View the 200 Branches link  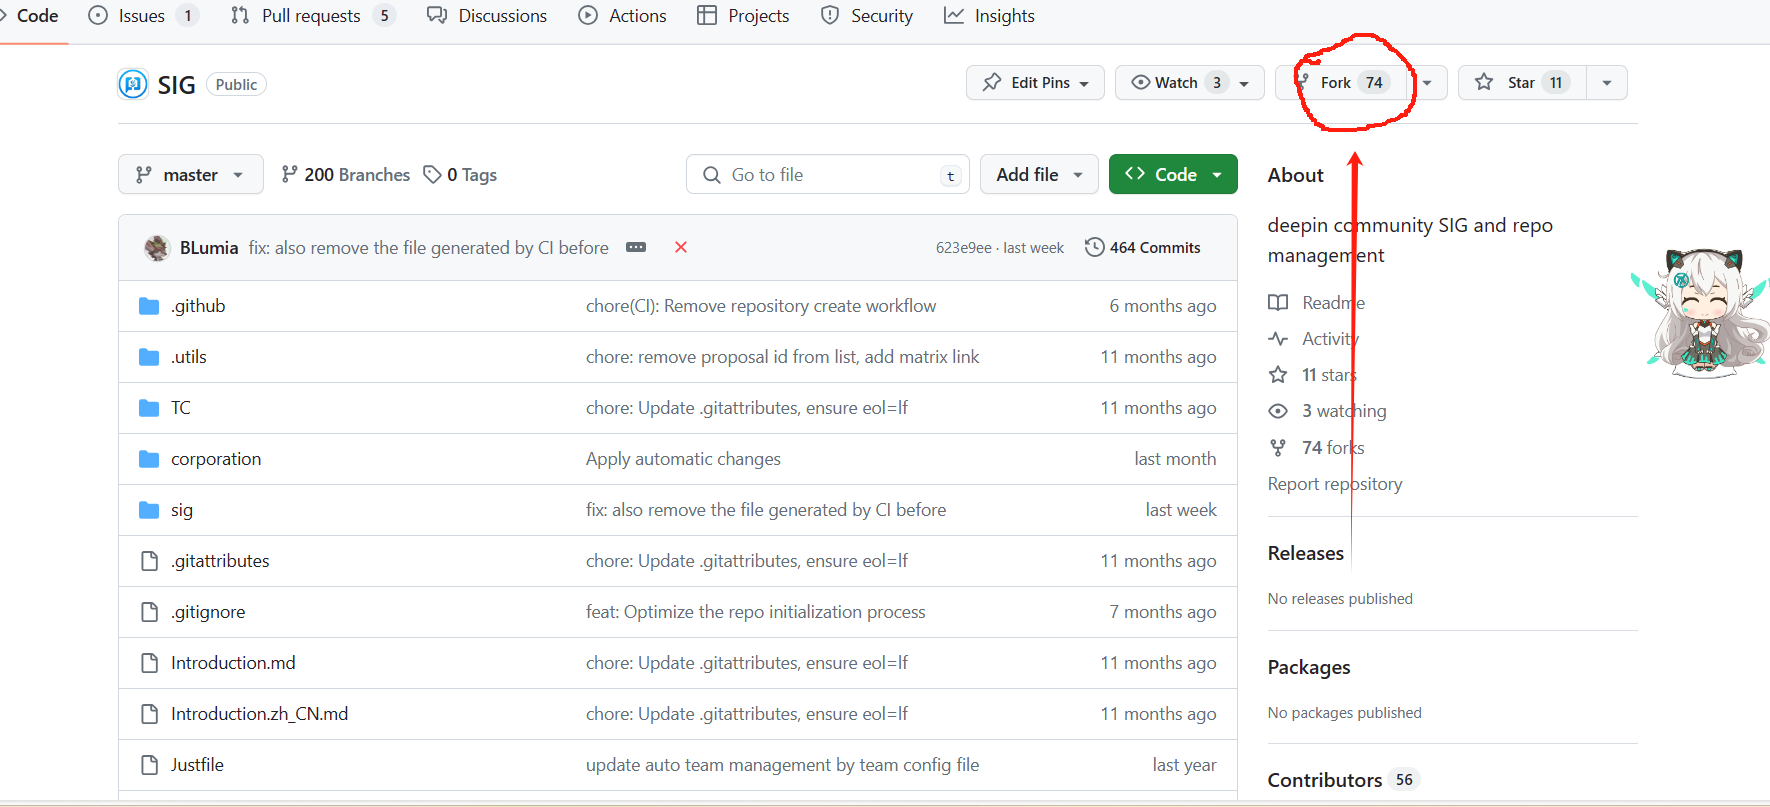tap(345, 175)
